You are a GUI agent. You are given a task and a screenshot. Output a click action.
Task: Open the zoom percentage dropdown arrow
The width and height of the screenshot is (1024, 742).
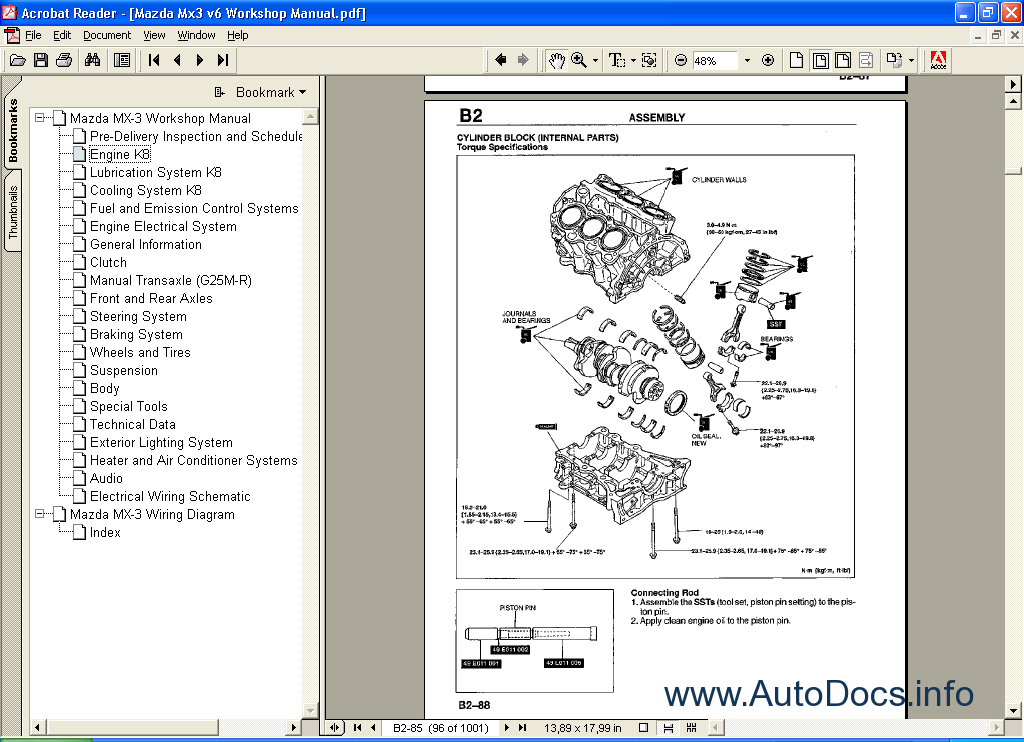pyautogui.click(x=747, y=61)
